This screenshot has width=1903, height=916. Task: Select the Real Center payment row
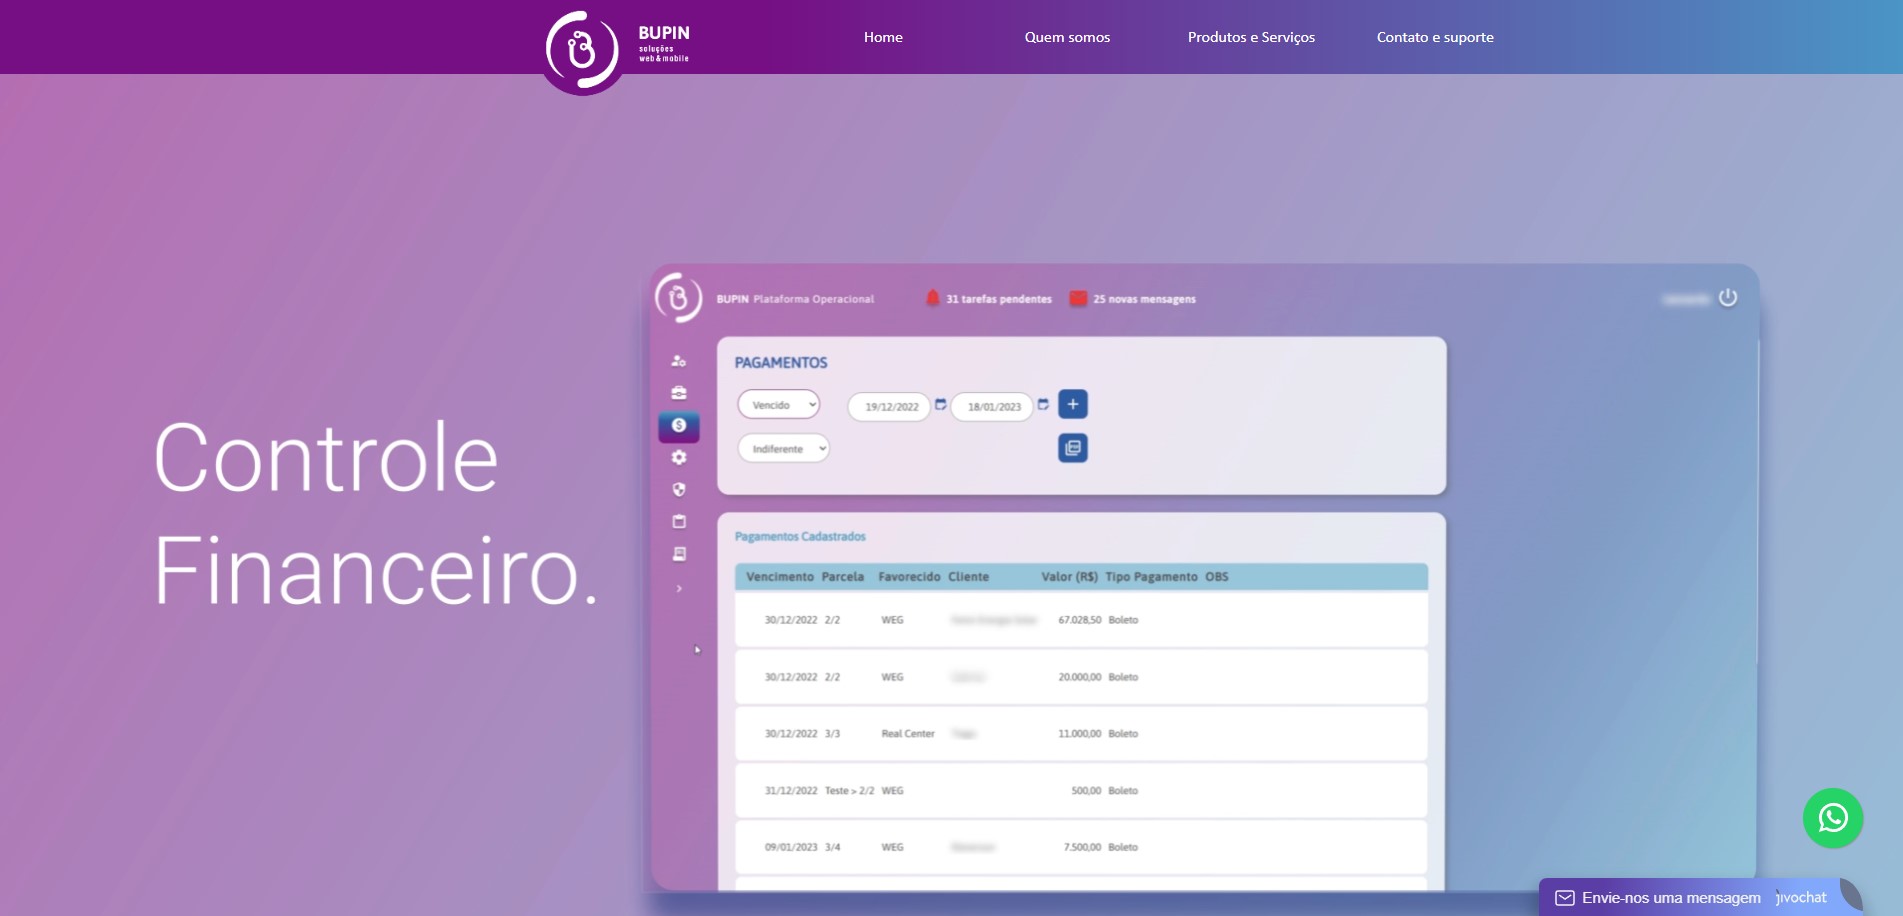pyautogui.click(x=1081, y=734)
